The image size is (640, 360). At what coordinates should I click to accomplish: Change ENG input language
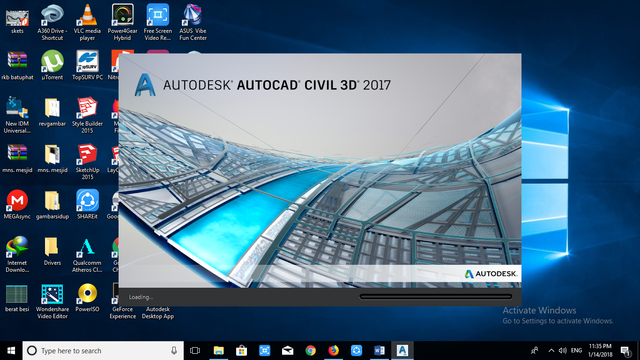(576, 351)
